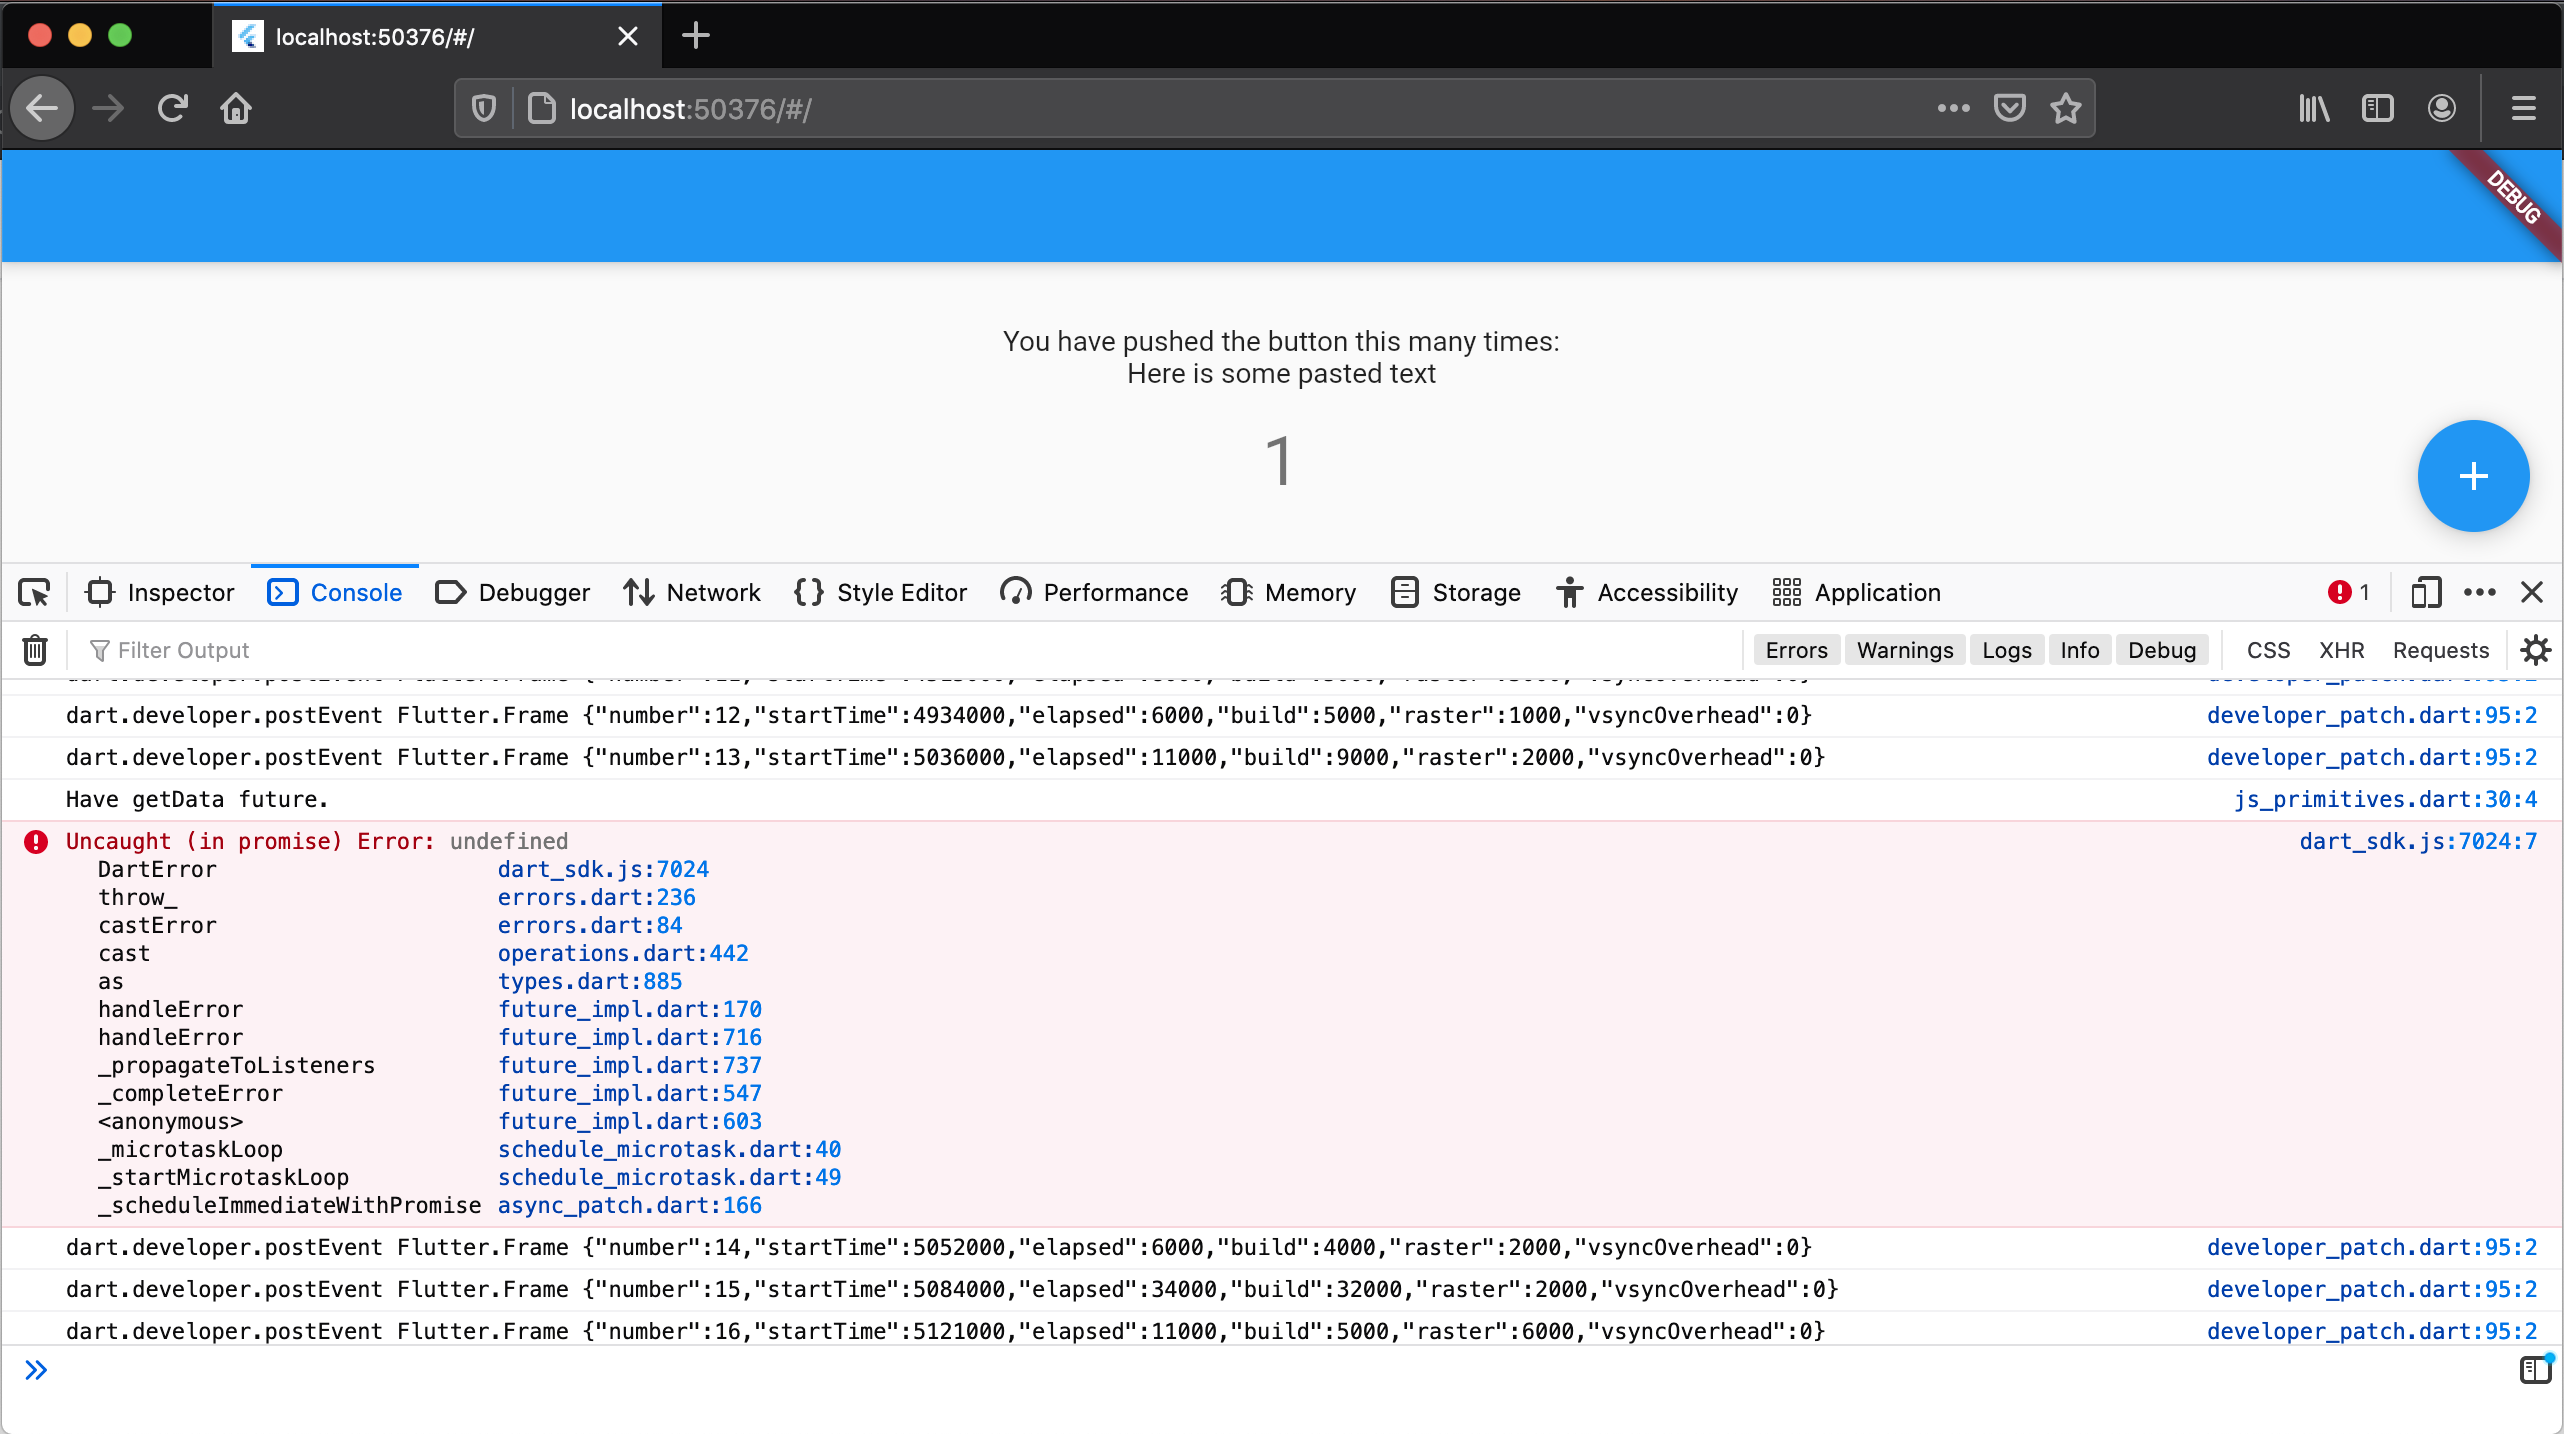Clear the console output
Image resolution: width=2564 pixels, height=1434 pixels.
coord(33,649)
